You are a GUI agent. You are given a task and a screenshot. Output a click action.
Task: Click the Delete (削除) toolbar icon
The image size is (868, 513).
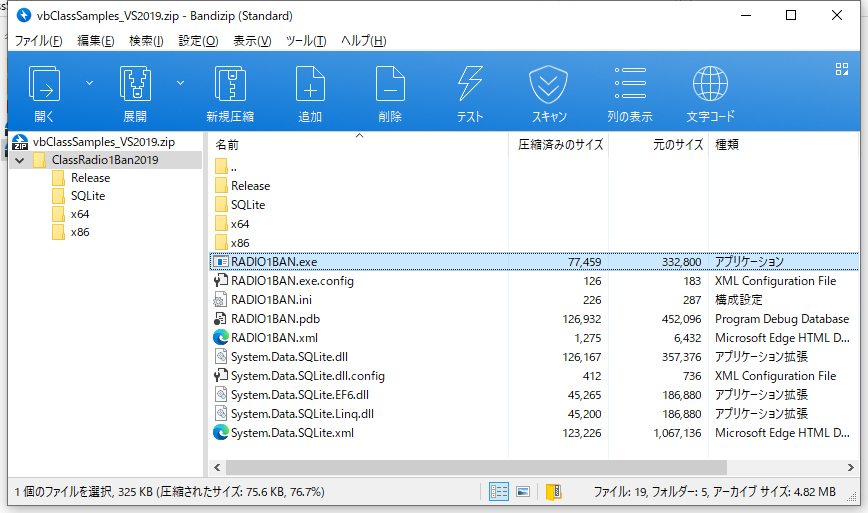pyautogui.click(x=390, y=84)
